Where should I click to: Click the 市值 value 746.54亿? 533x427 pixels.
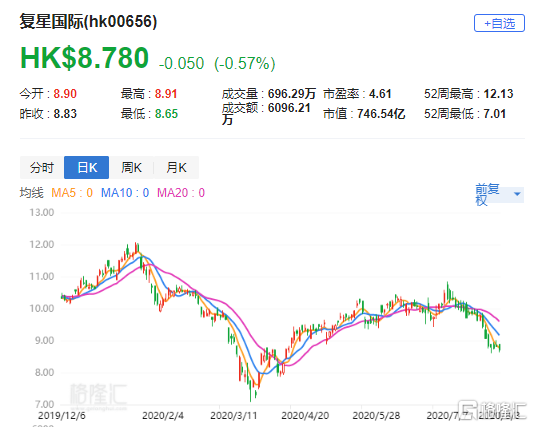[381, 114]
